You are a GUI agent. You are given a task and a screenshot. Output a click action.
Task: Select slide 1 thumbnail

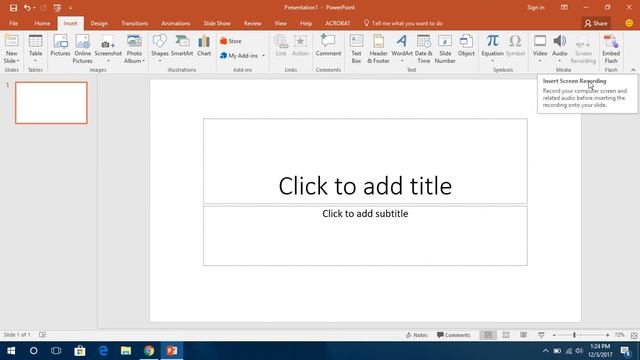51,102
